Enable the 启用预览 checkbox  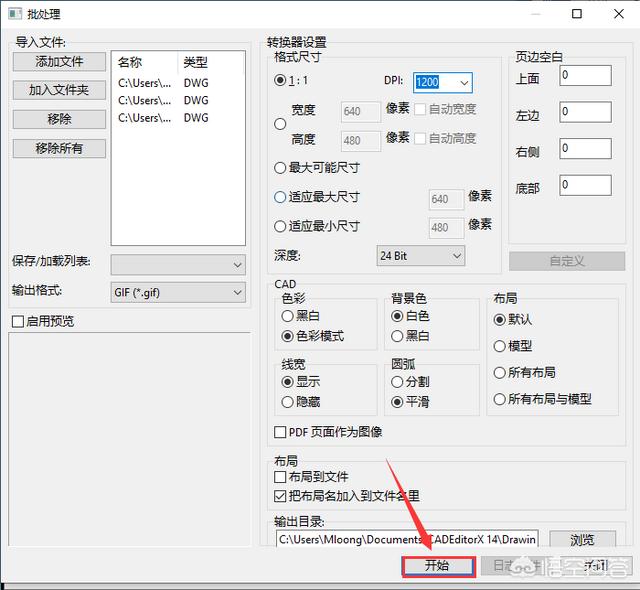[18, 322]
